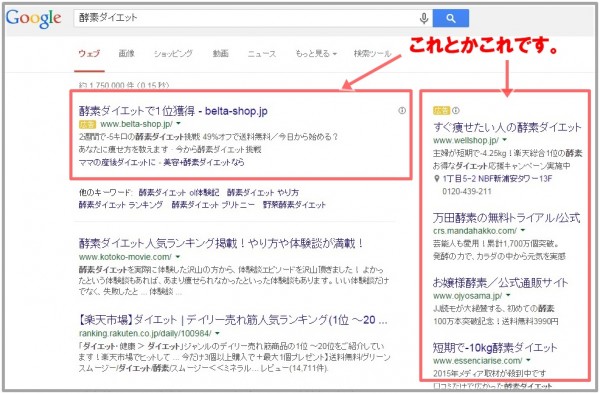Click description 100万本突破記念！送料無料3990円
Viewport: 600px width, 394px height.
click(x=496, y=321)
